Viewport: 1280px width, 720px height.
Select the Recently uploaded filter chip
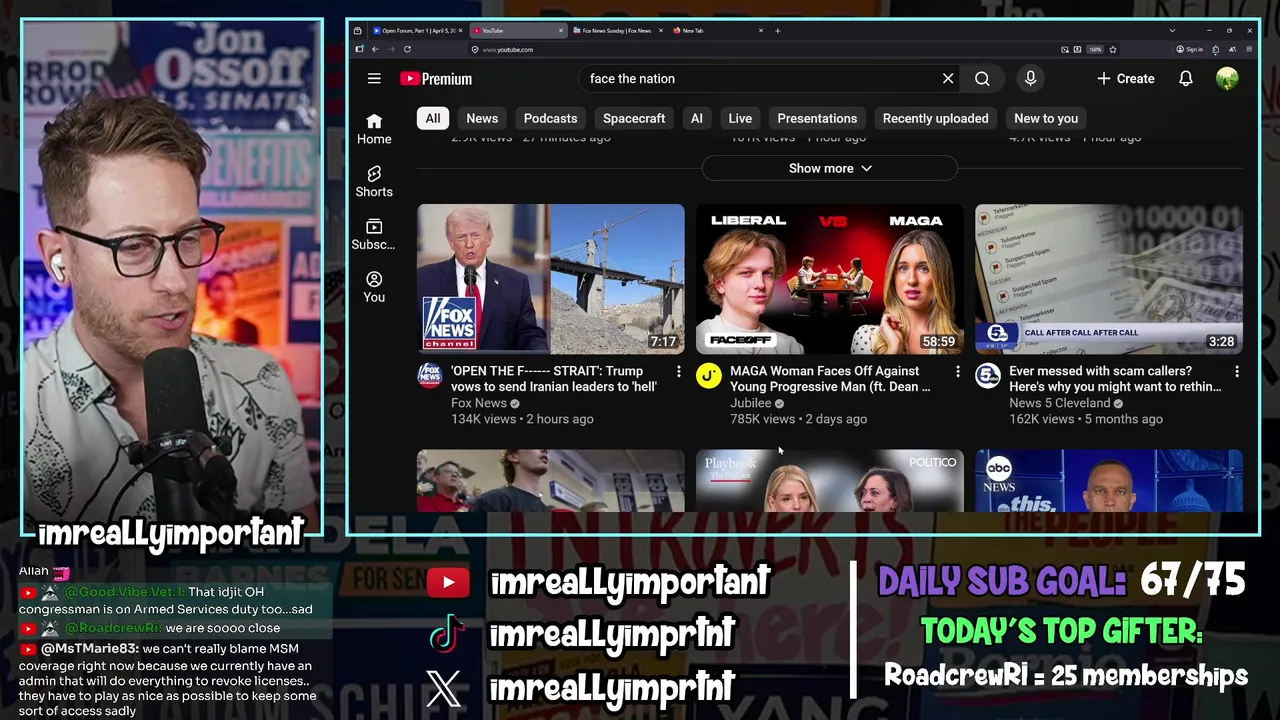click(935, 118)
